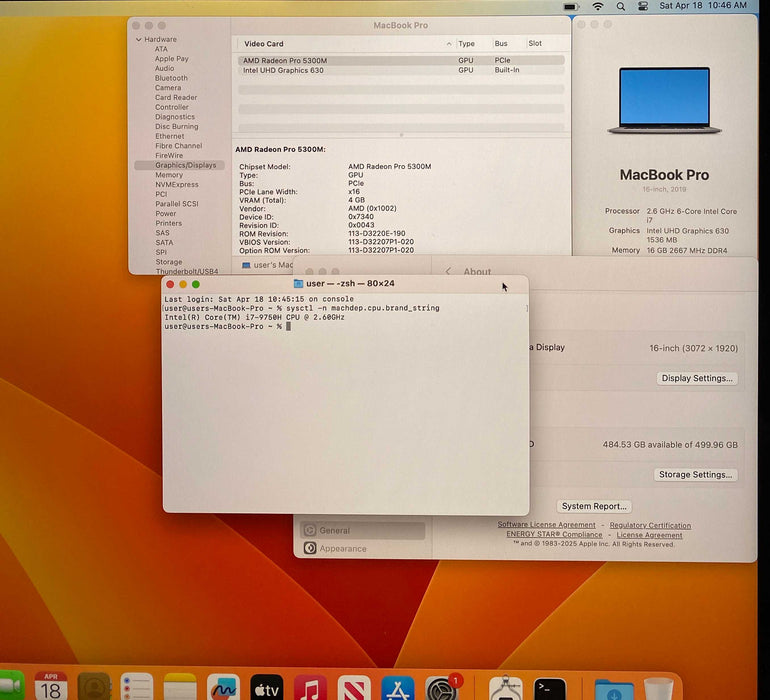Viewport: 770px width, 700px height.
Task: Open the Notes app in Dock
Action: [180, 687]
